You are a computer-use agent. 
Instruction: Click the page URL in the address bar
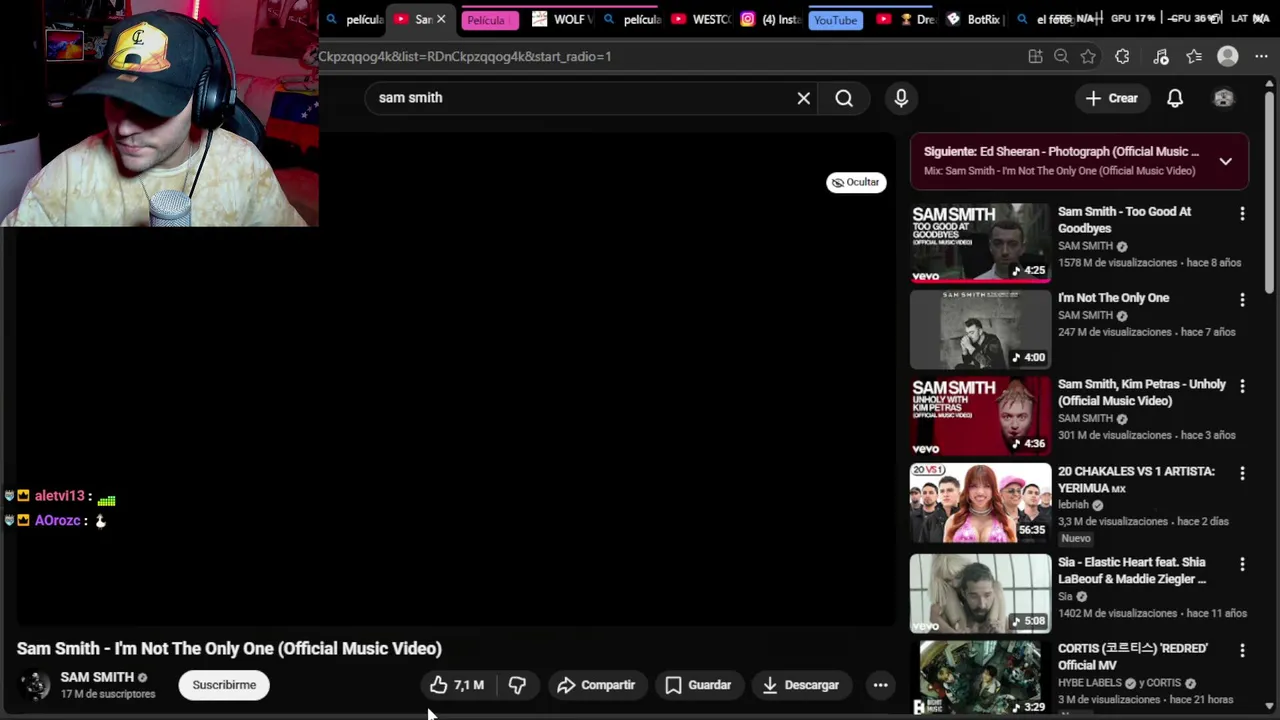point(465,57)
